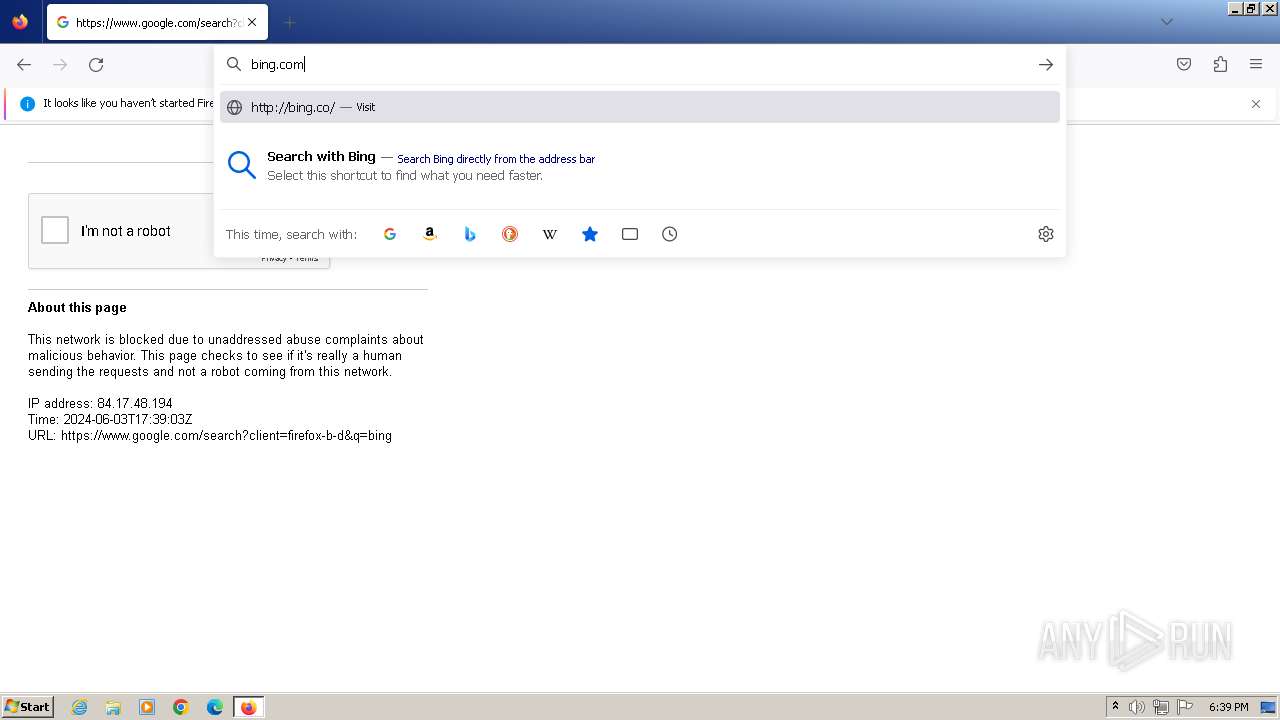Select Firefox taskbar button
1280x720 pixels.
click(248, 707)
